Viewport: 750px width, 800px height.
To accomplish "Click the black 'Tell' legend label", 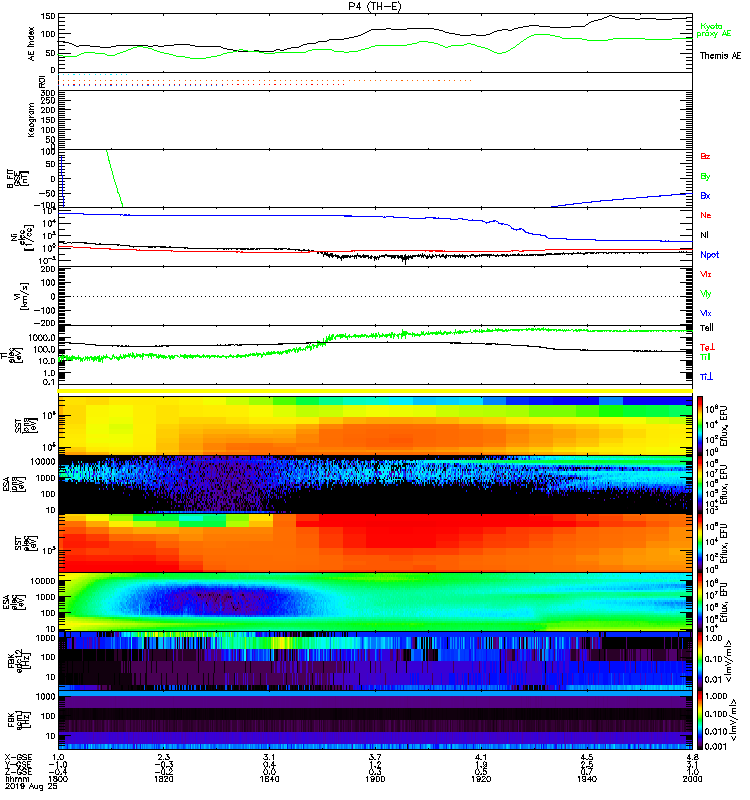I will click(707, 328).
